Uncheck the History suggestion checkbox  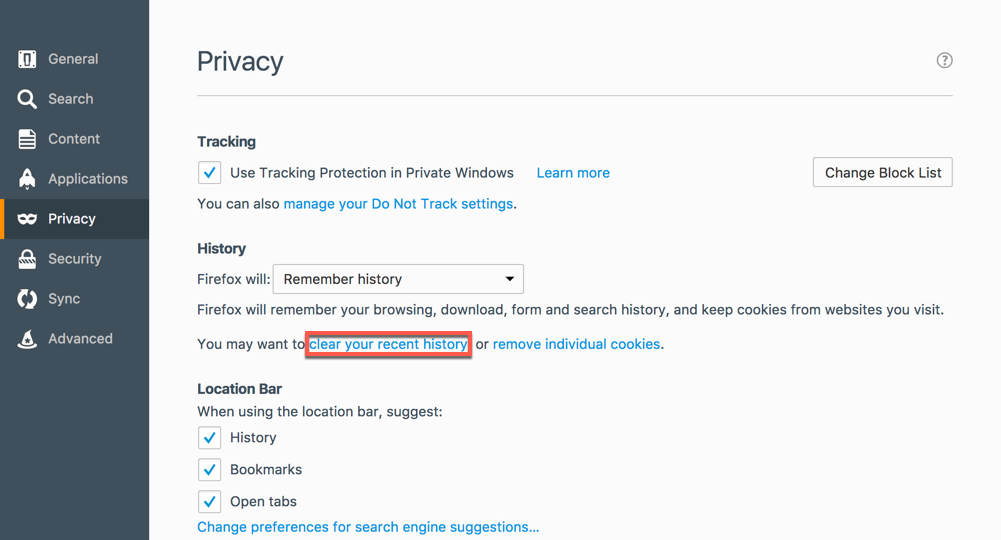(x=209, y=438)
